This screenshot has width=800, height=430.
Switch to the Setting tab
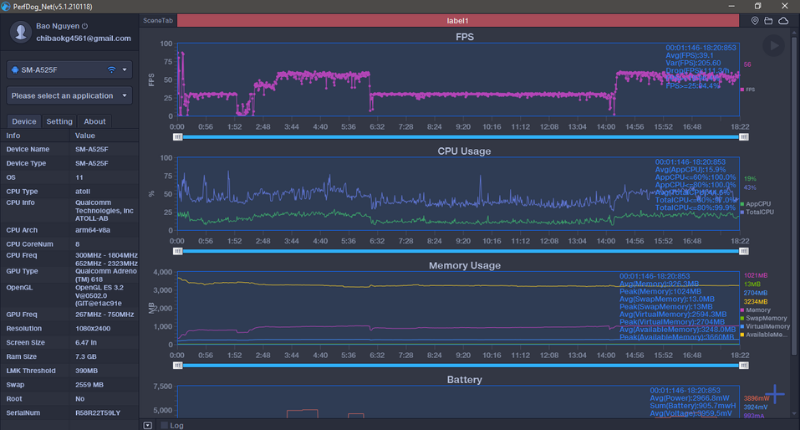59,121
